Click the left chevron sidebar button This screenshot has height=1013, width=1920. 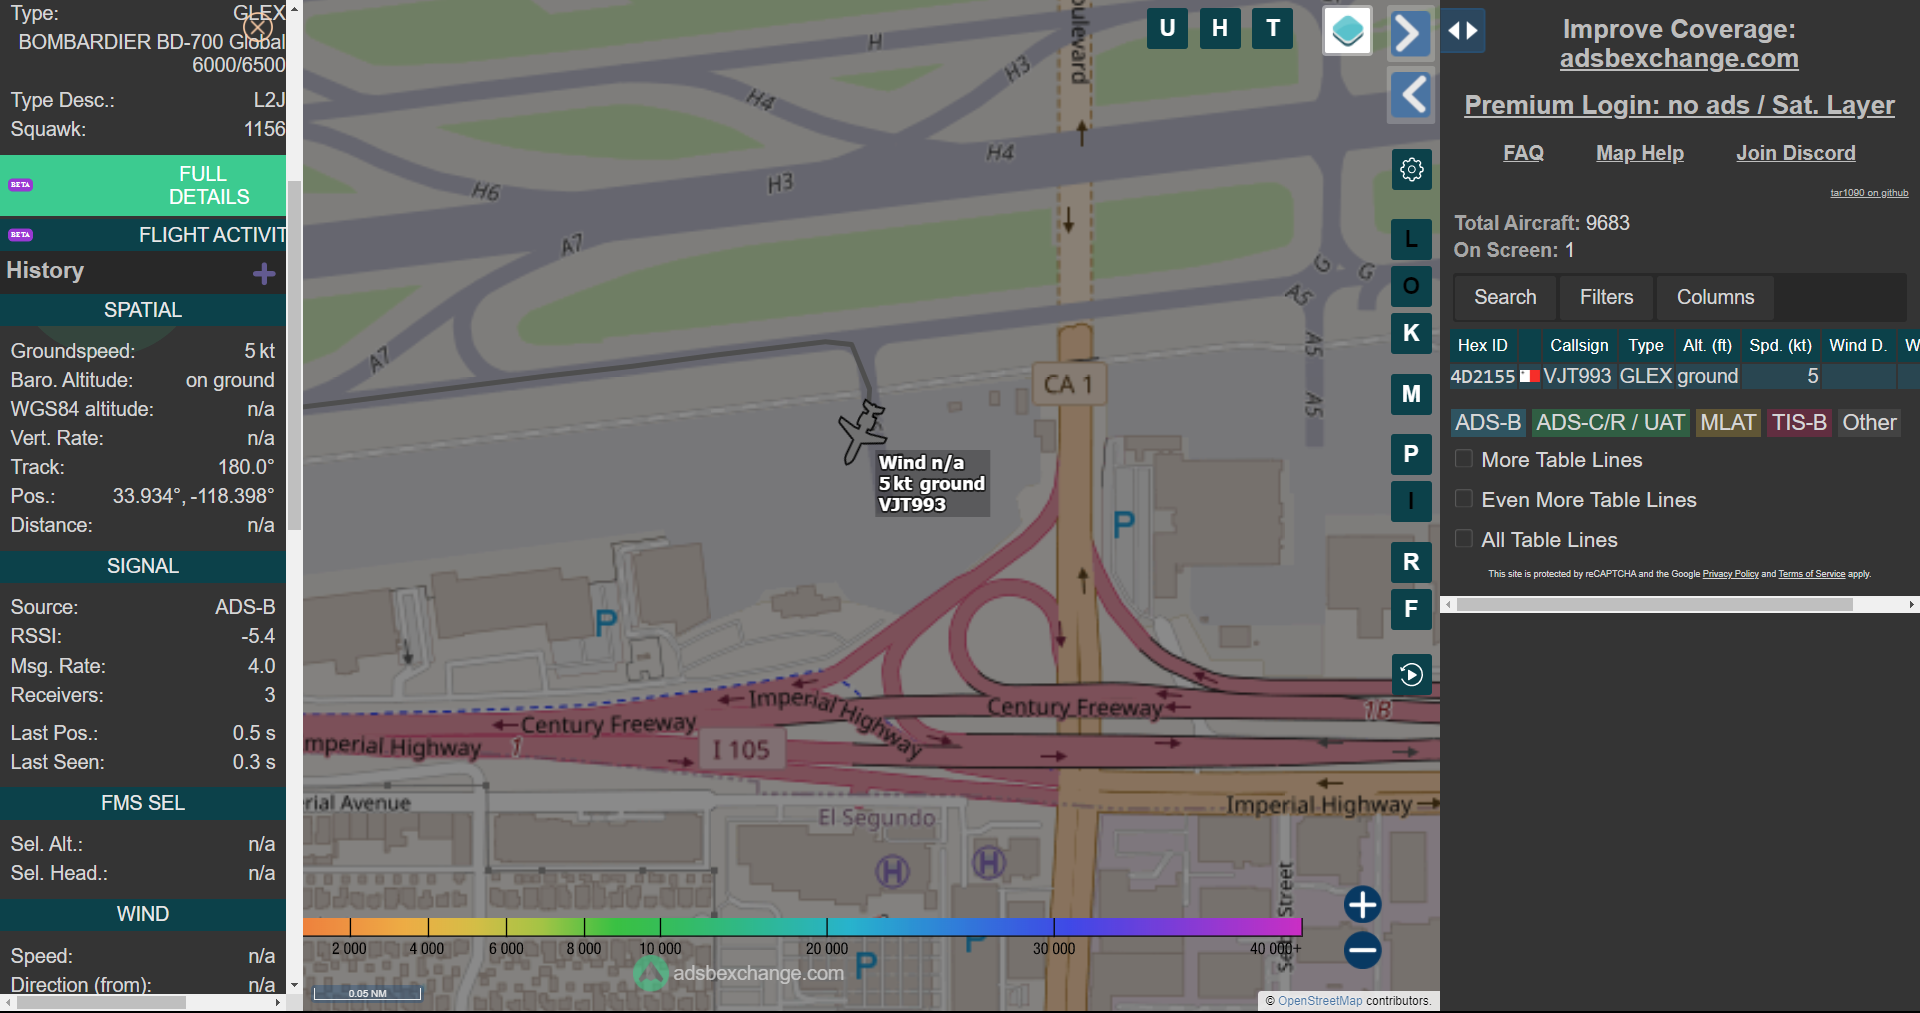tap(1410, 96)
